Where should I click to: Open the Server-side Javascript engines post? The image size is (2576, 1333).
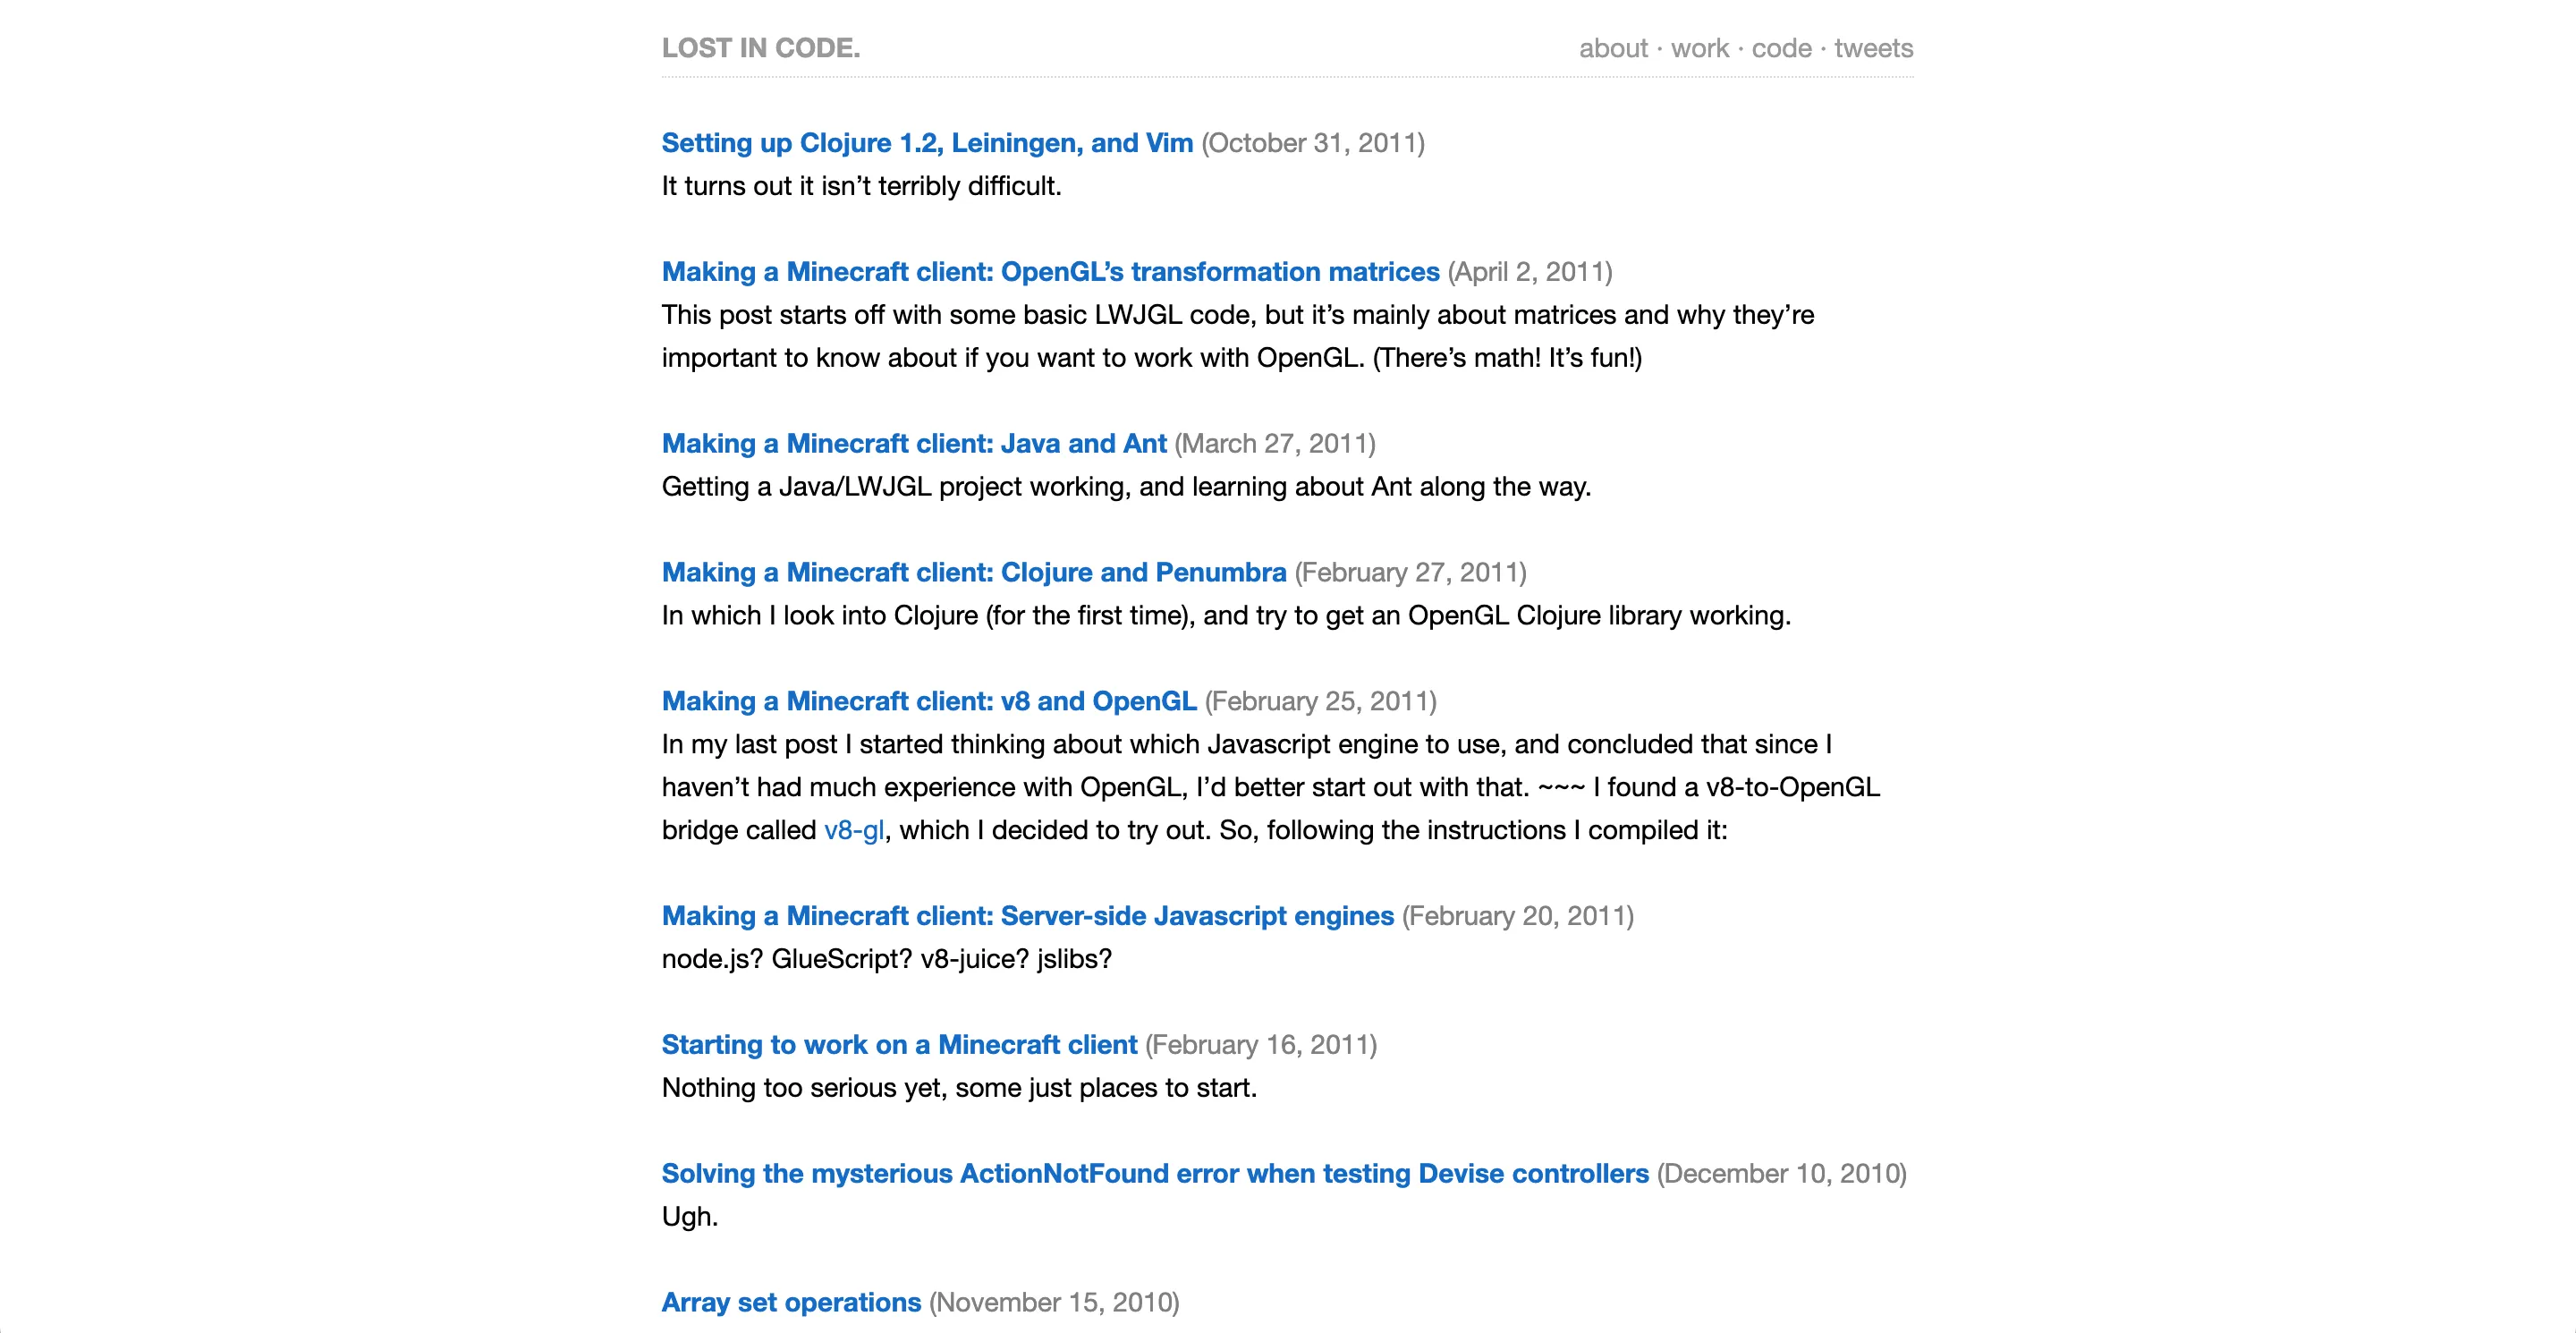click(1027, 915)
